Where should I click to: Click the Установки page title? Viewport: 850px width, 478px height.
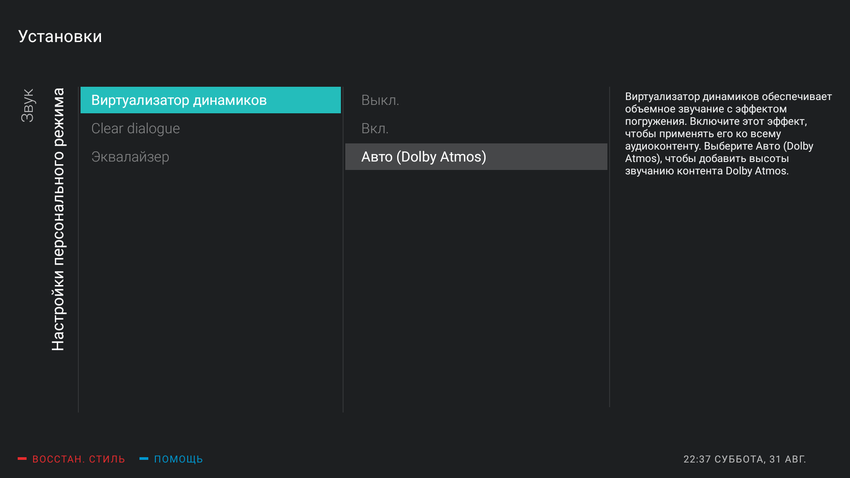[x=60, y=37]
